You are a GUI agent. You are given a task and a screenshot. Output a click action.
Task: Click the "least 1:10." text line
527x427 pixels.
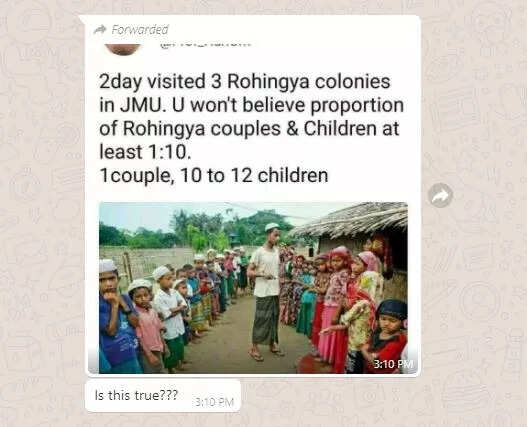145,152
